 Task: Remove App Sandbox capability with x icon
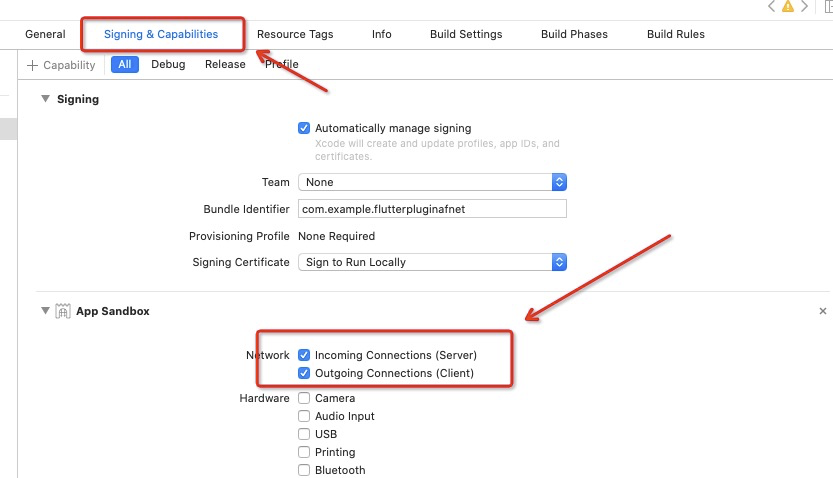[822, 311]
